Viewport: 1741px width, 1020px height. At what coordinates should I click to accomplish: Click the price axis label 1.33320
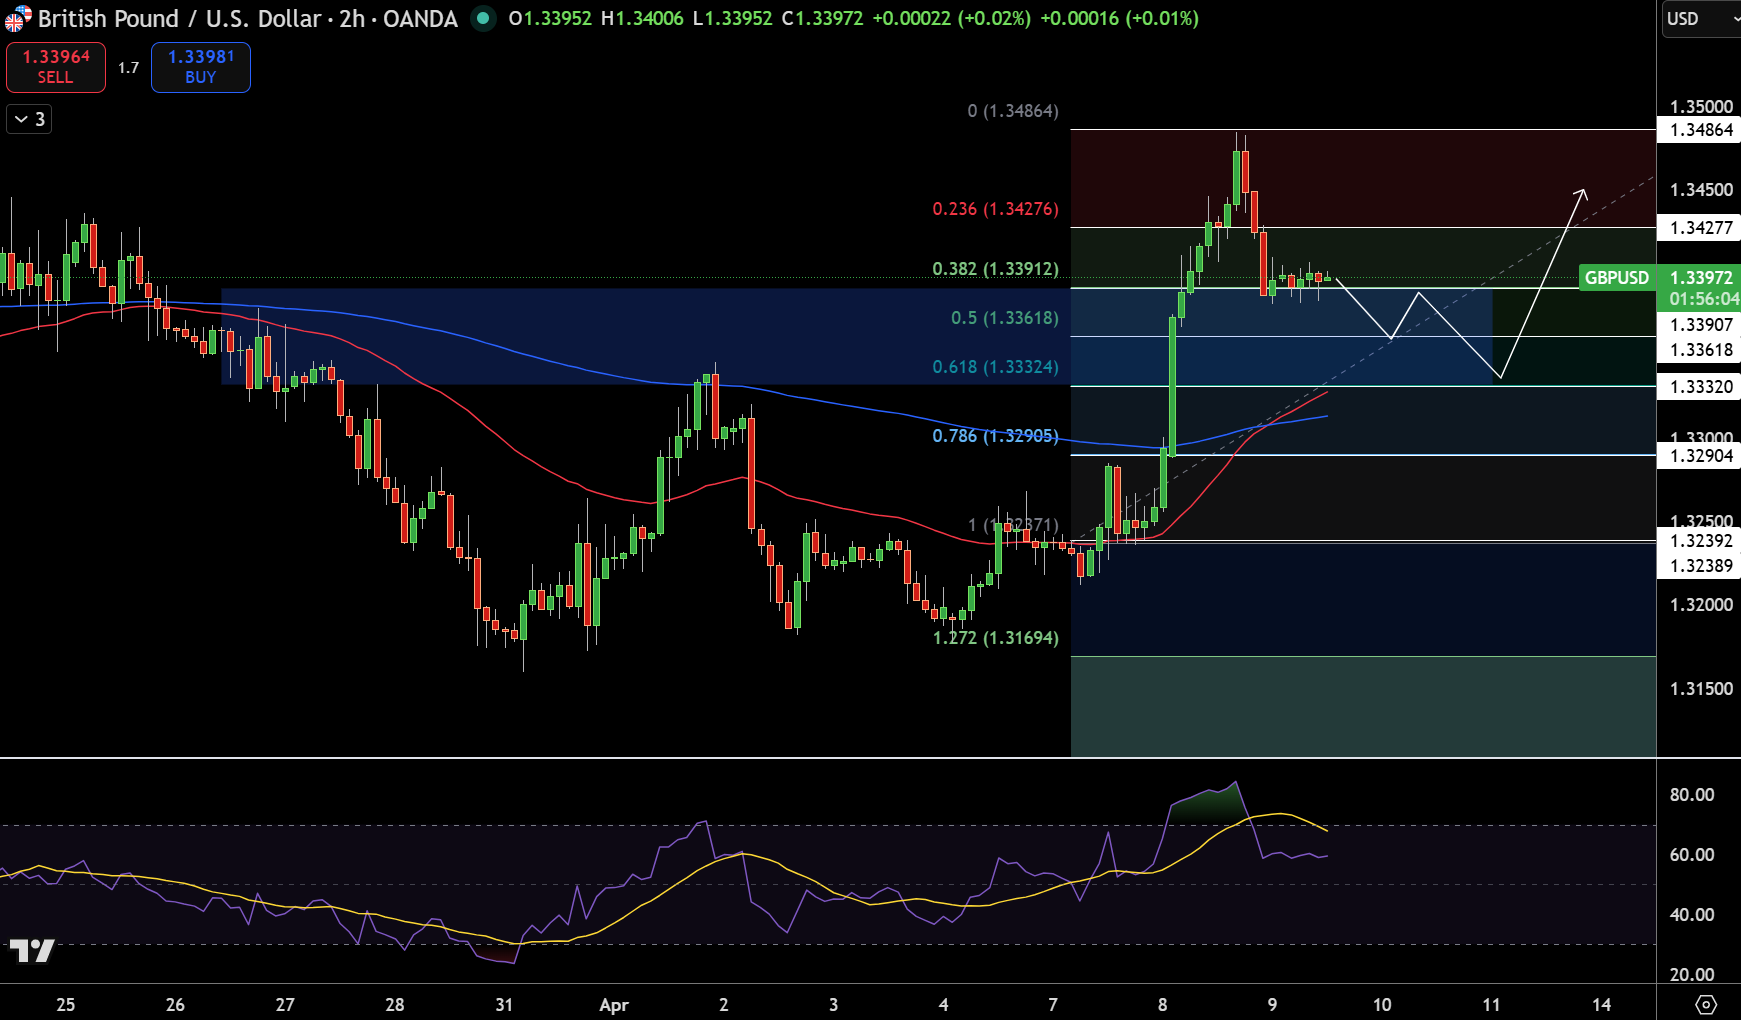(x=1701, y=387)
